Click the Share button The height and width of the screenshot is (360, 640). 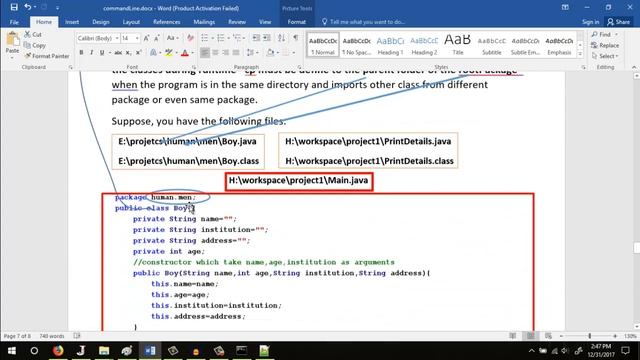619,22
